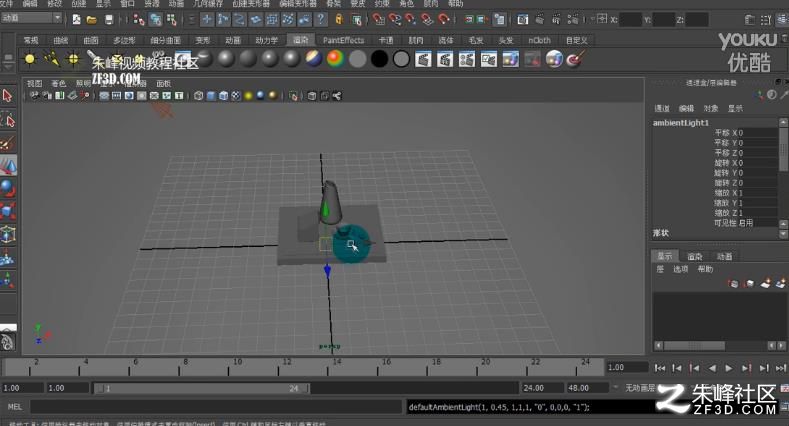Toggle snap to curves magnet icon

pyautogui.click(x=394, y=20)
